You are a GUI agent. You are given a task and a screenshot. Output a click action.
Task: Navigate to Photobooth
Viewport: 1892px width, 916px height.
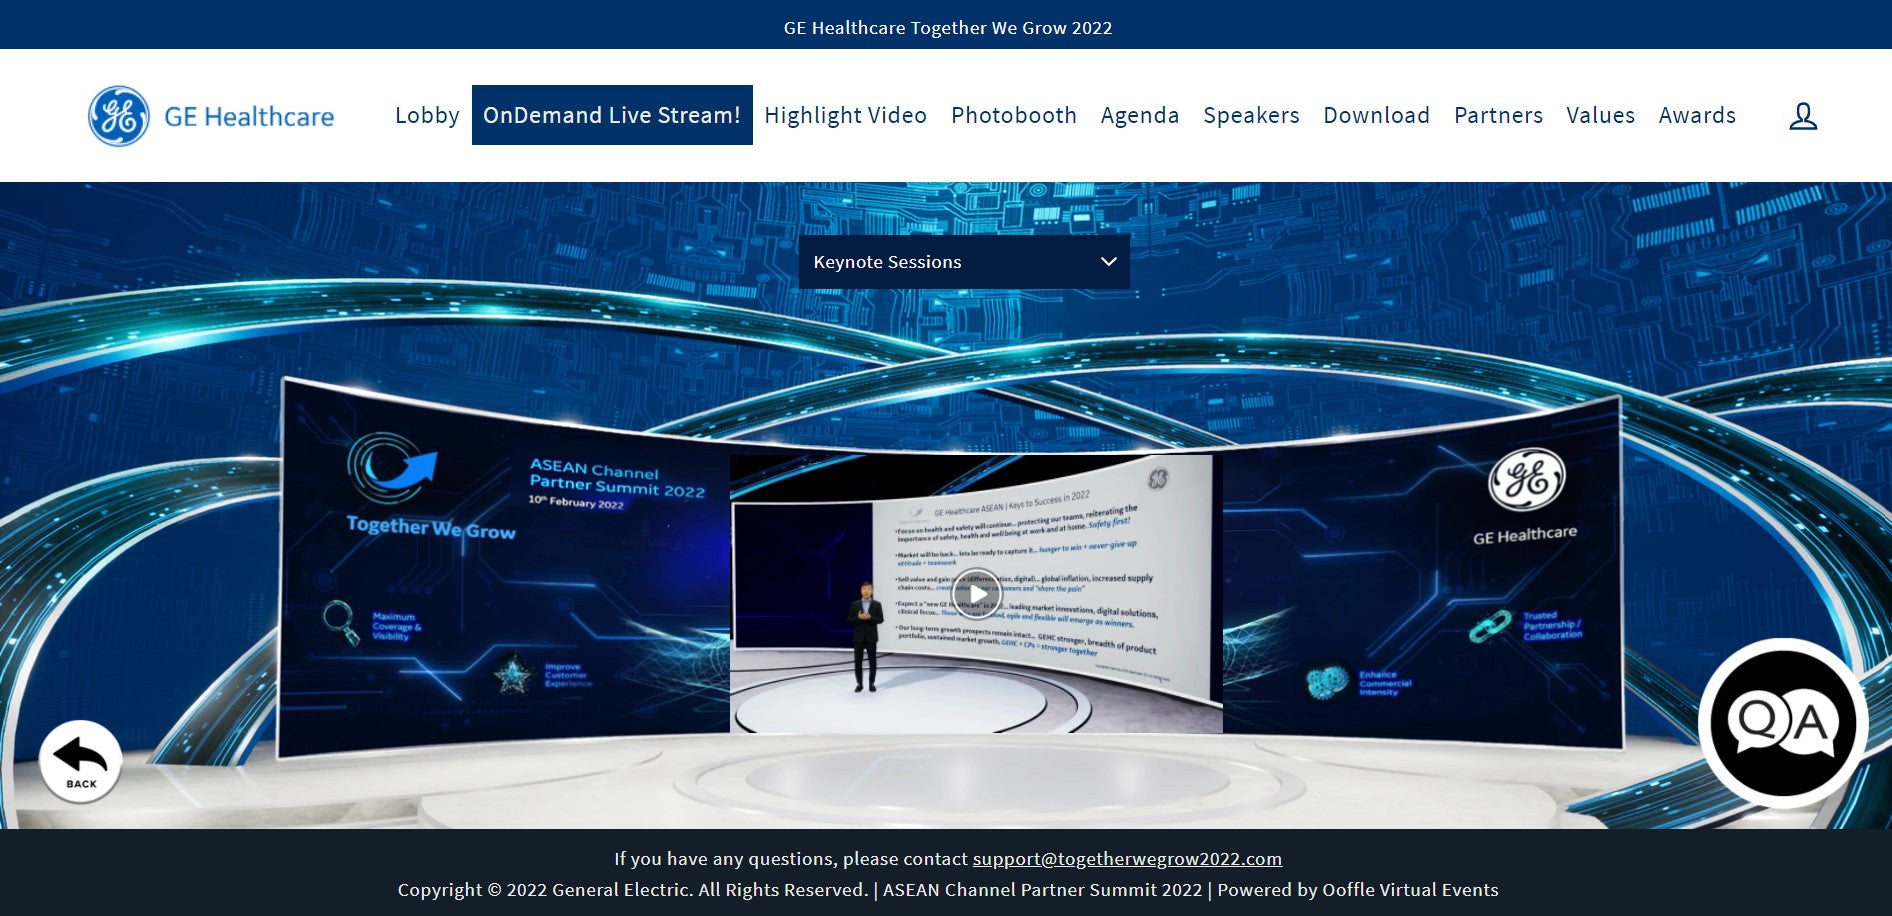[1013, 116]
